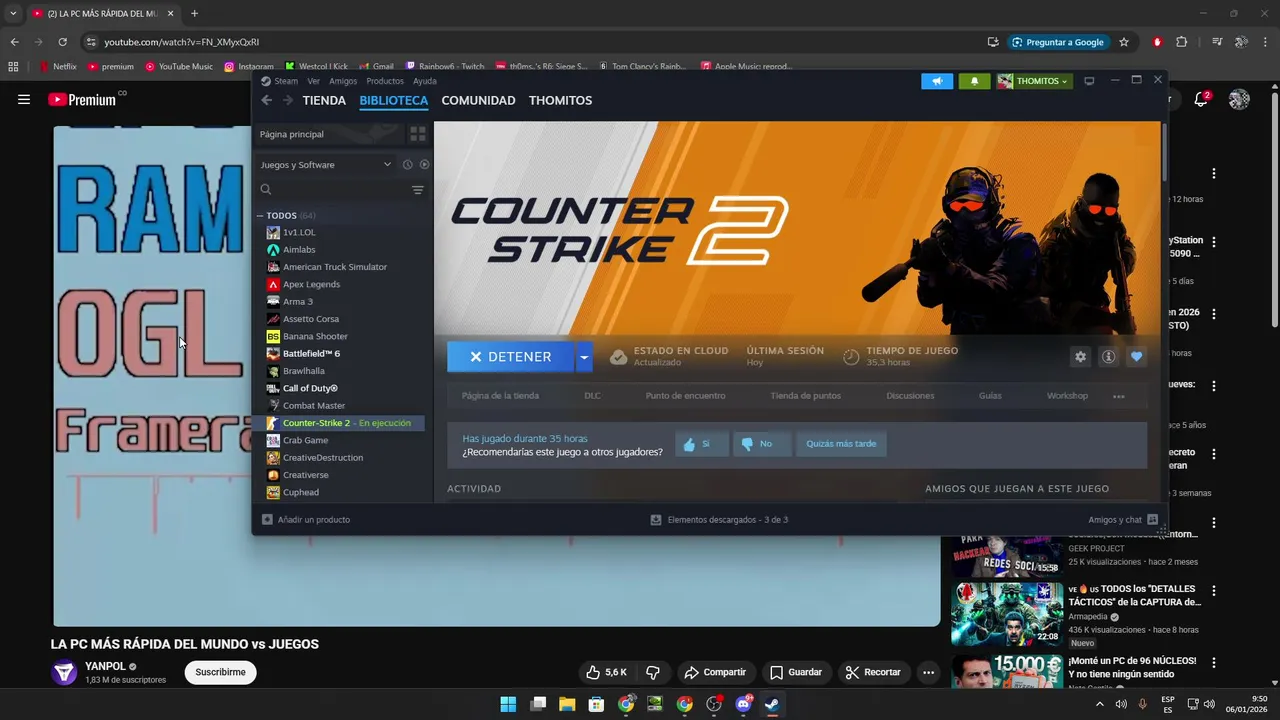Open Counter-Strike 2 game info icon
The height and width of the screenshot is (720, 1280).
coord(1108,356)
